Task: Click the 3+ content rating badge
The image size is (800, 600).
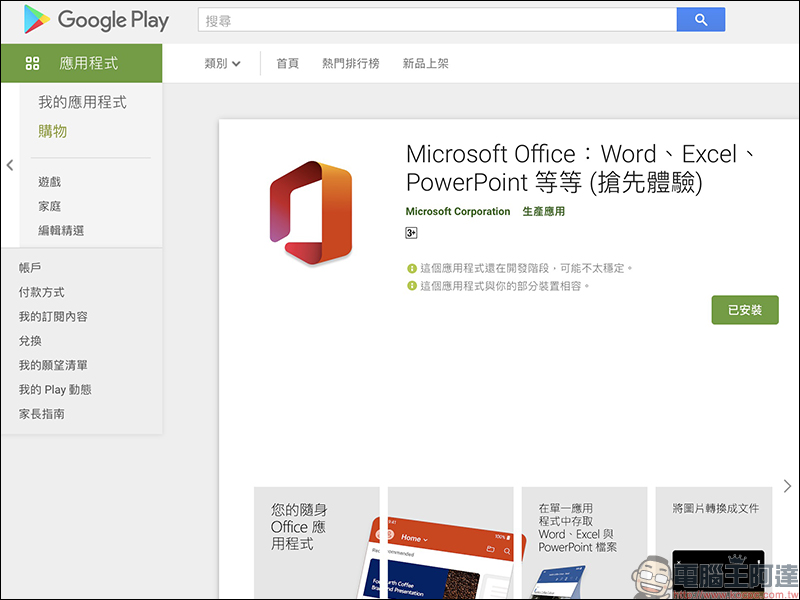Action: pyautogui.click(x=411, y=233)
